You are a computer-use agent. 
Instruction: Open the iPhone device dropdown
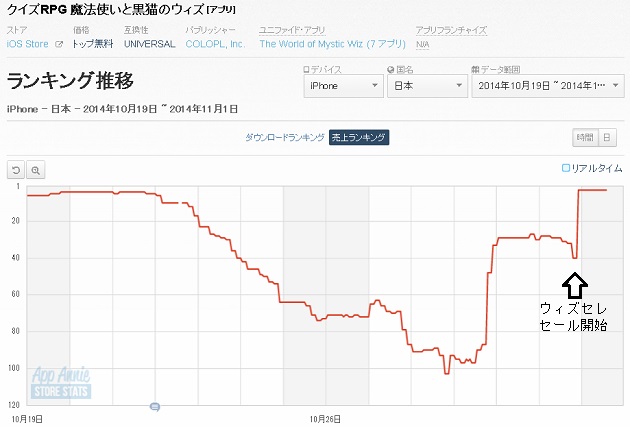pos(343,86)
